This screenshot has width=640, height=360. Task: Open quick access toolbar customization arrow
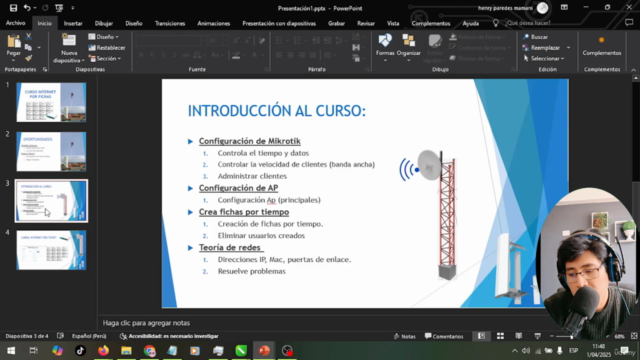[73, 8]
